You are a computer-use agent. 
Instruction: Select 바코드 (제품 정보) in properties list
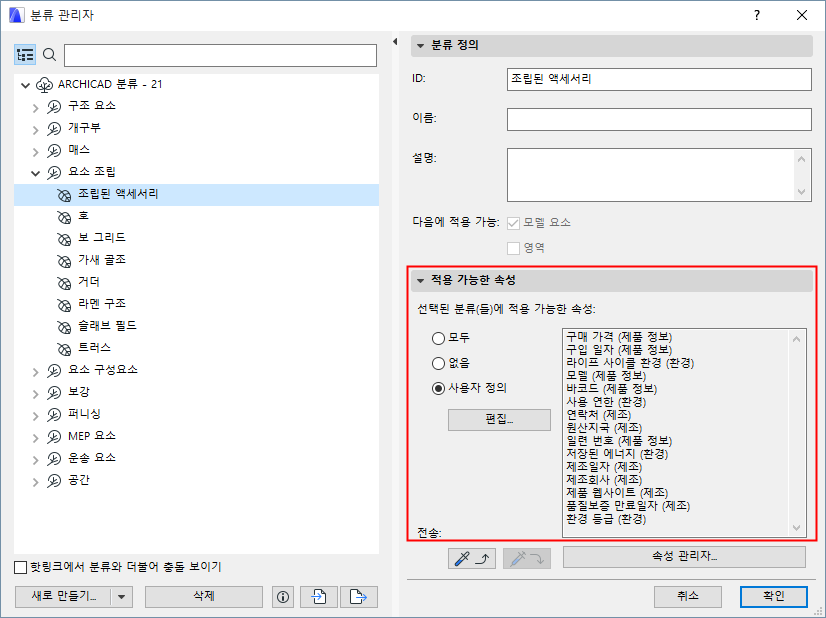tap(612, 389)
